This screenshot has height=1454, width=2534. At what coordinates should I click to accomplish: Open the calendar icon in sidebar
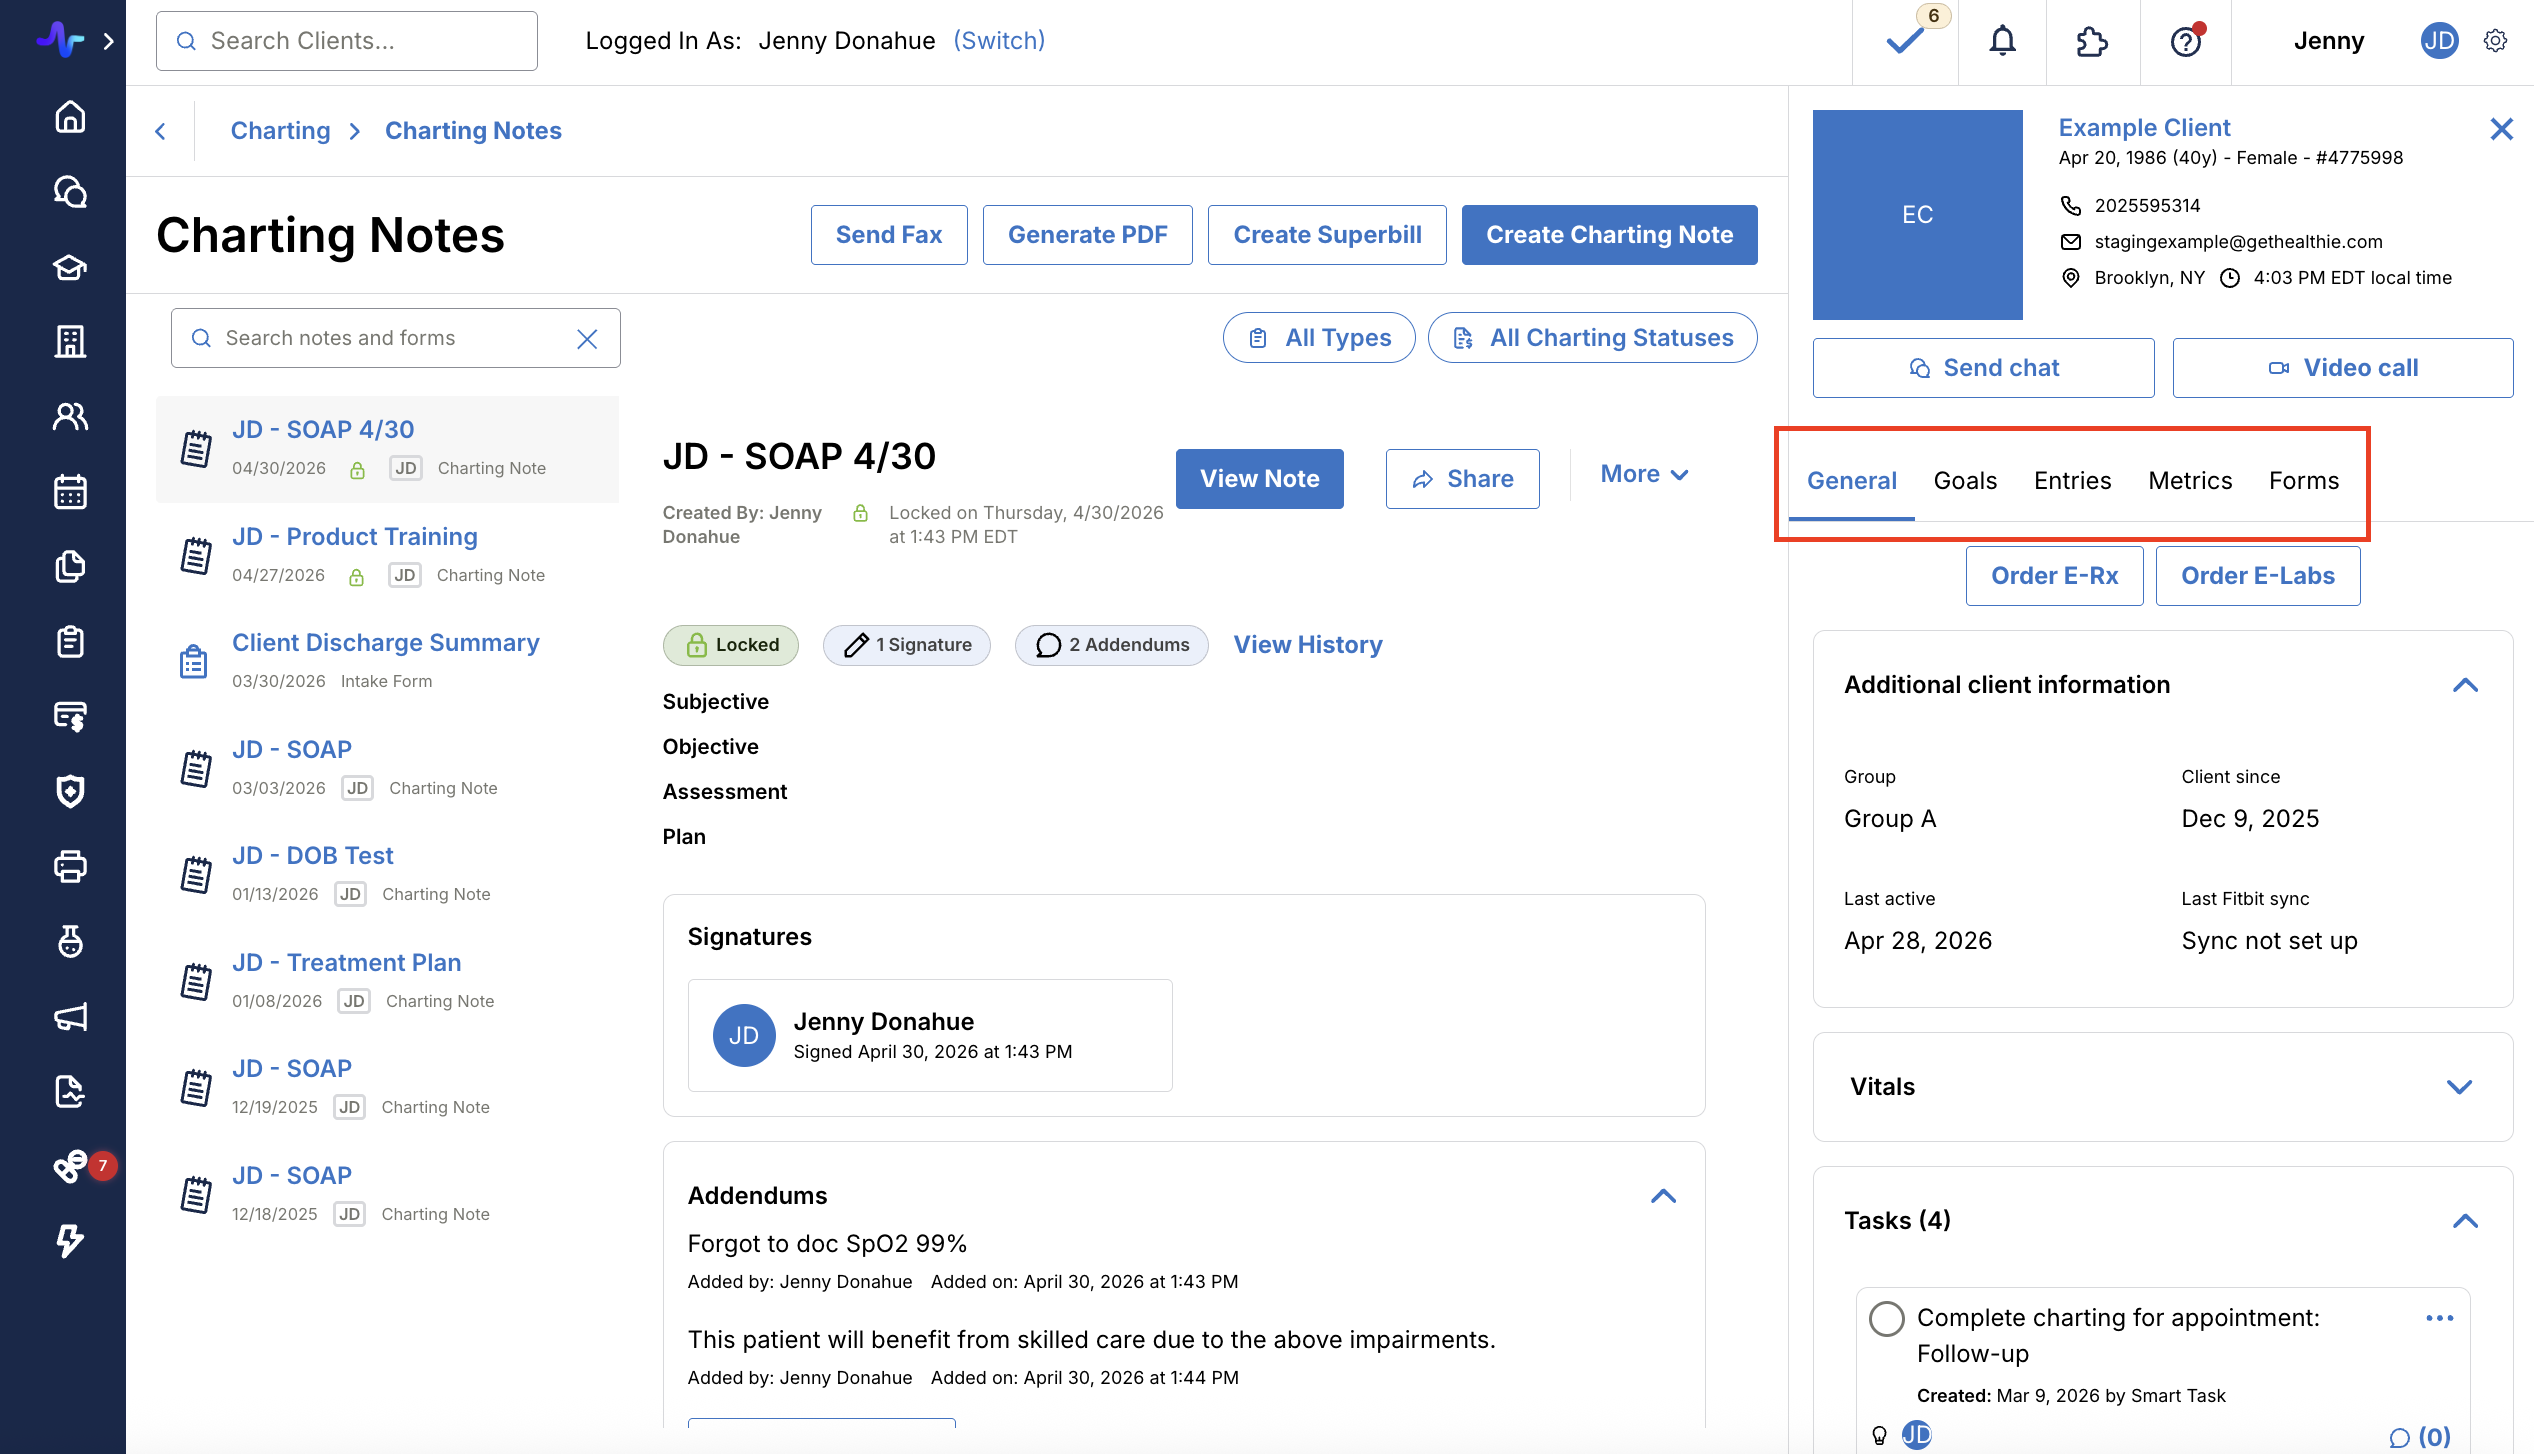click(x=70, y=492)
